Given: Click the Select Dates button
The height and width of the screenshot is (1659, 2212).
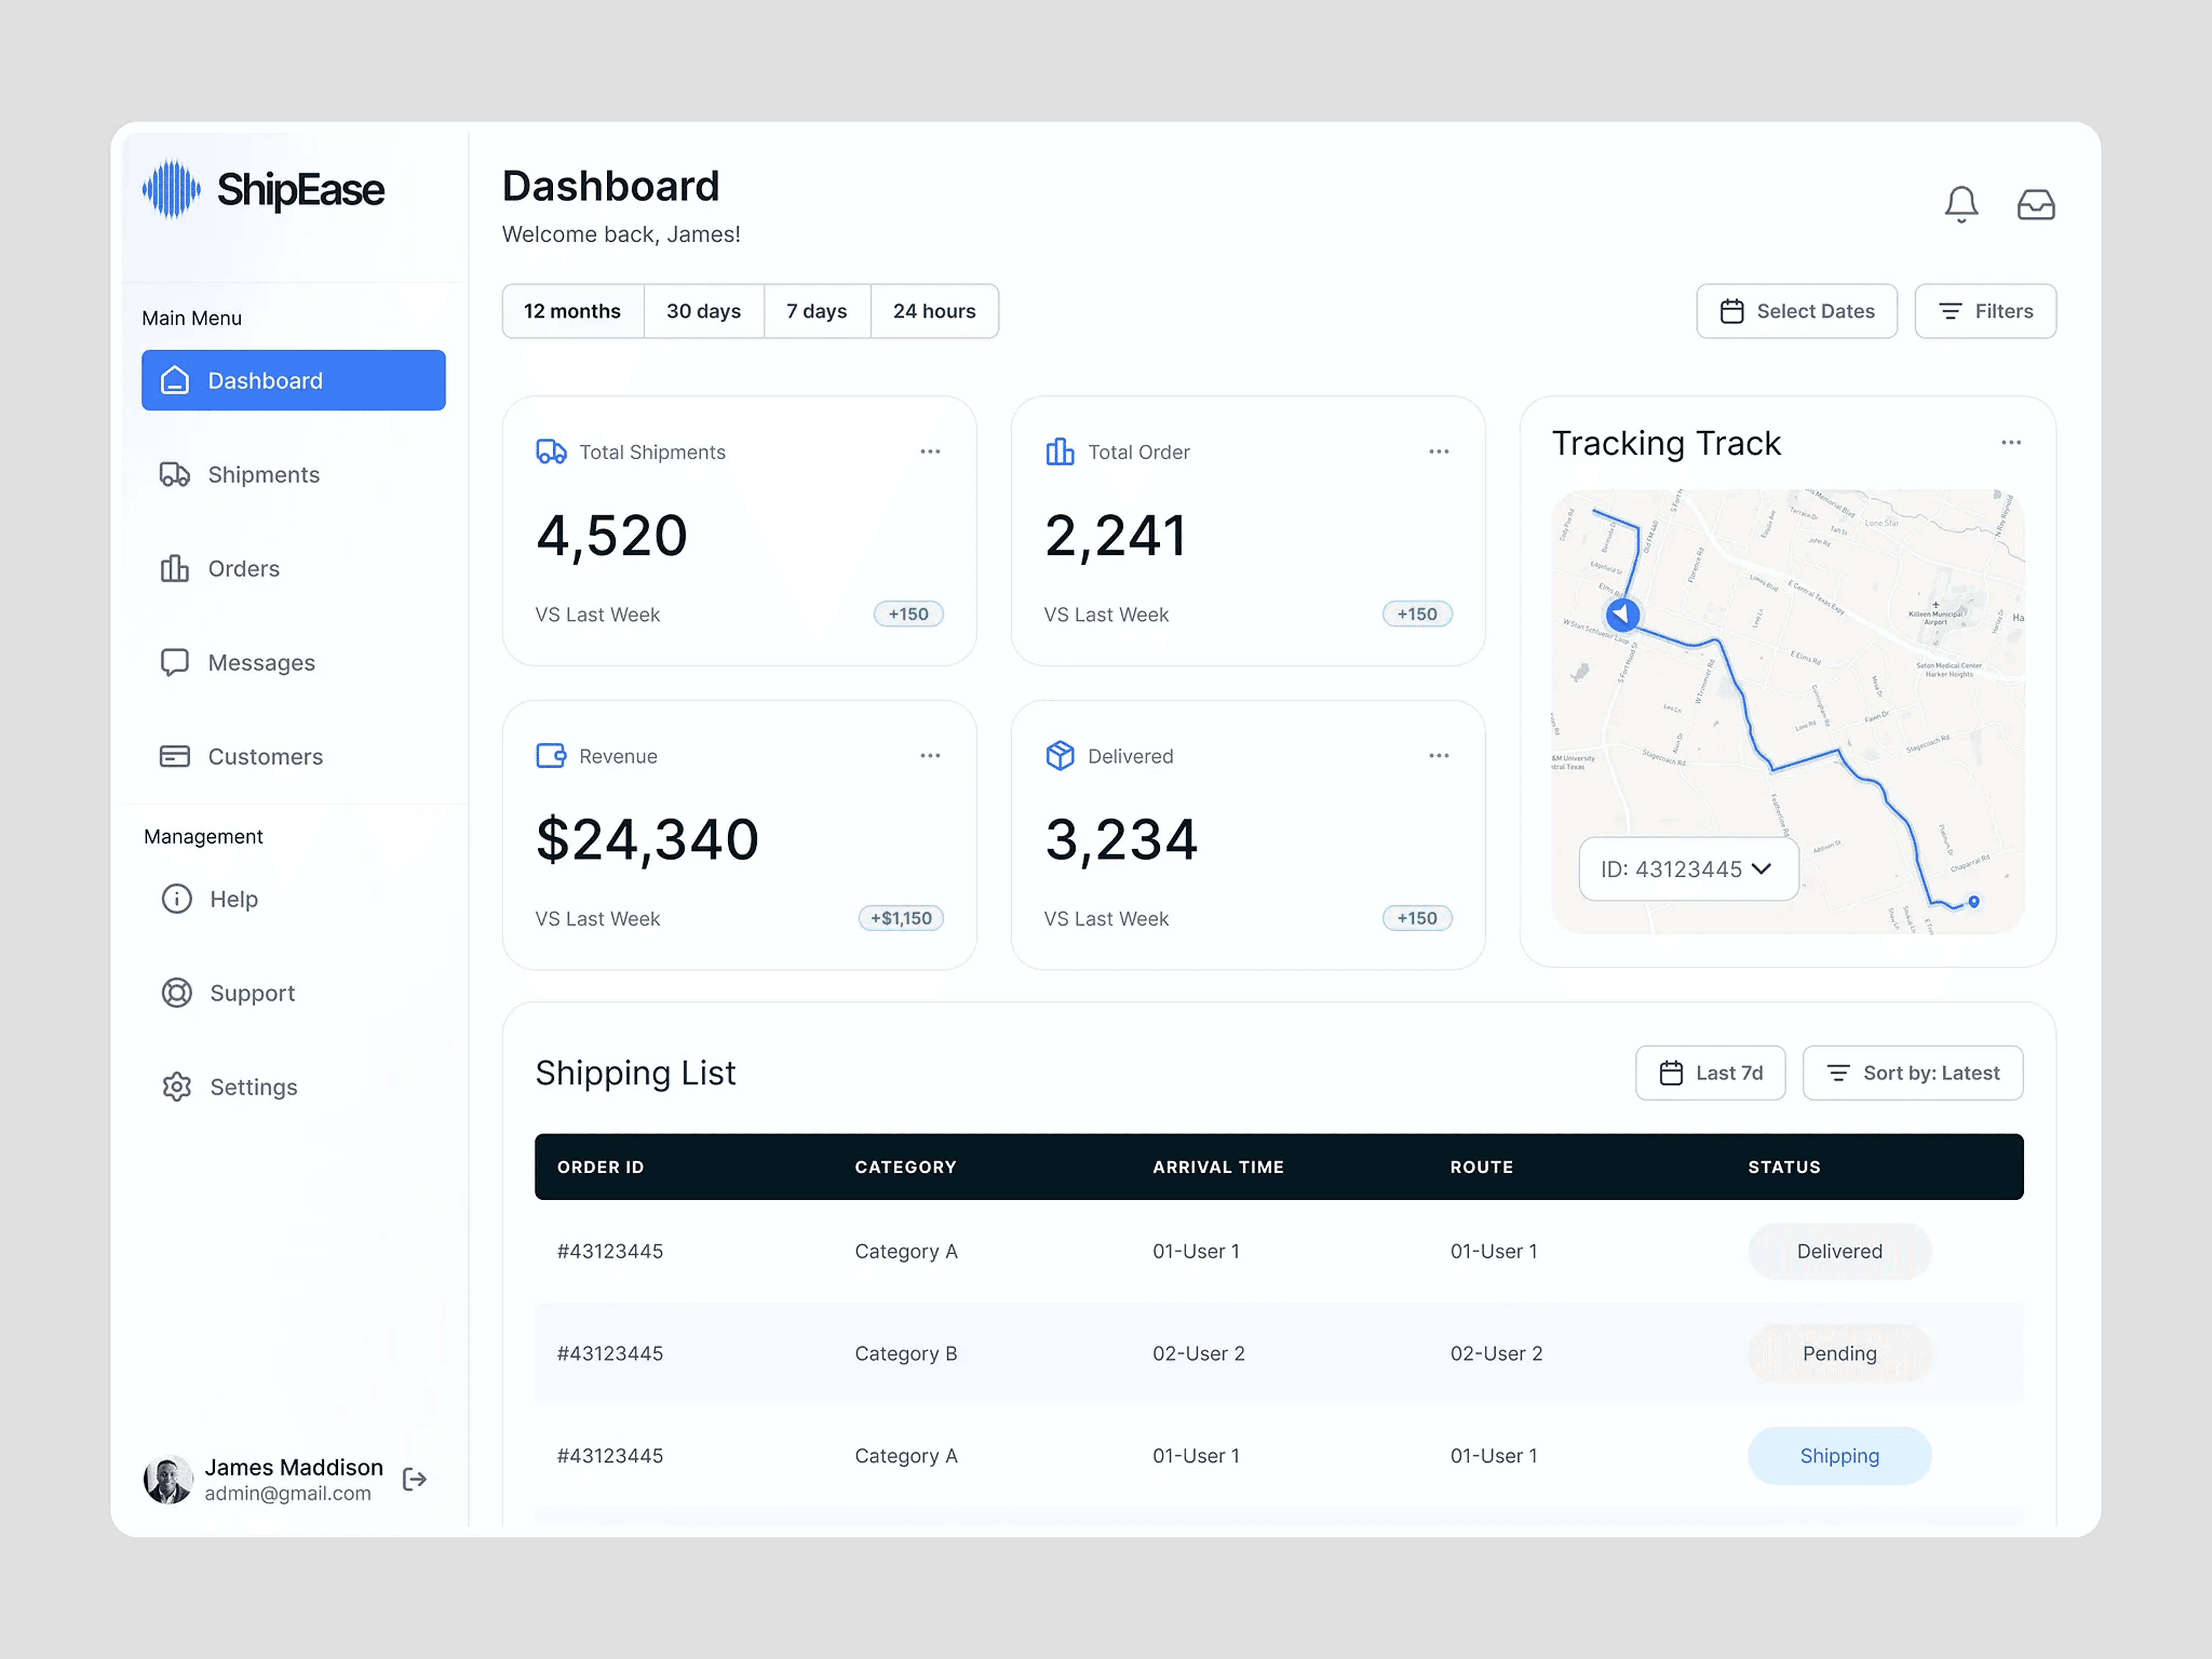Looking at the screenshot, I should 1796,311.
